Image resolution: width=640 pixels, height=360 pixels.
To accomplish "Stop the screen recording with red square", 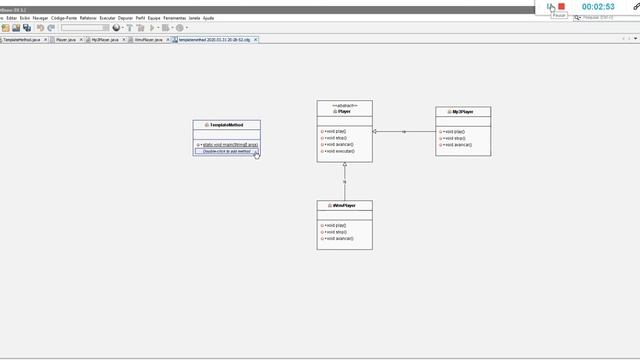I will [x=562, y=7].
